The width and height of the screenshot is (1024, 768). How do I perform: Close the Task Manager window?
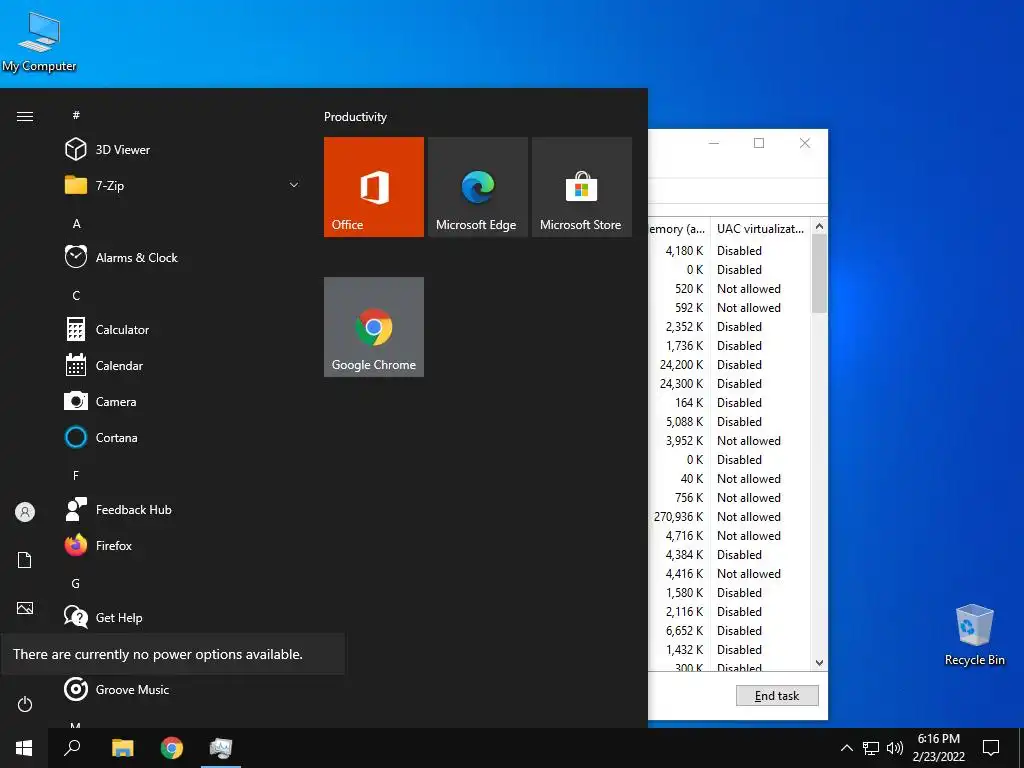(x=805, y=143)
